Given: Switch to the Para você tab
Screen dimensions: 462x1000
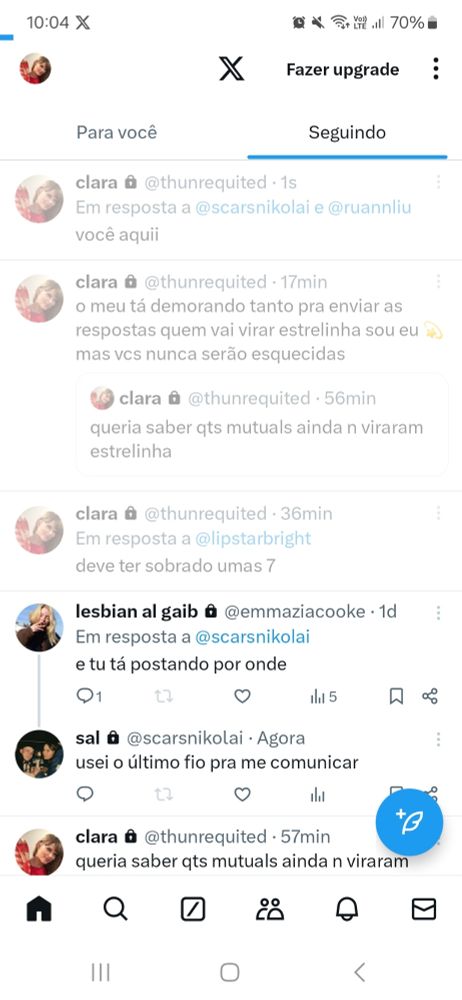Looking at the screenshot, I should 117,133.
